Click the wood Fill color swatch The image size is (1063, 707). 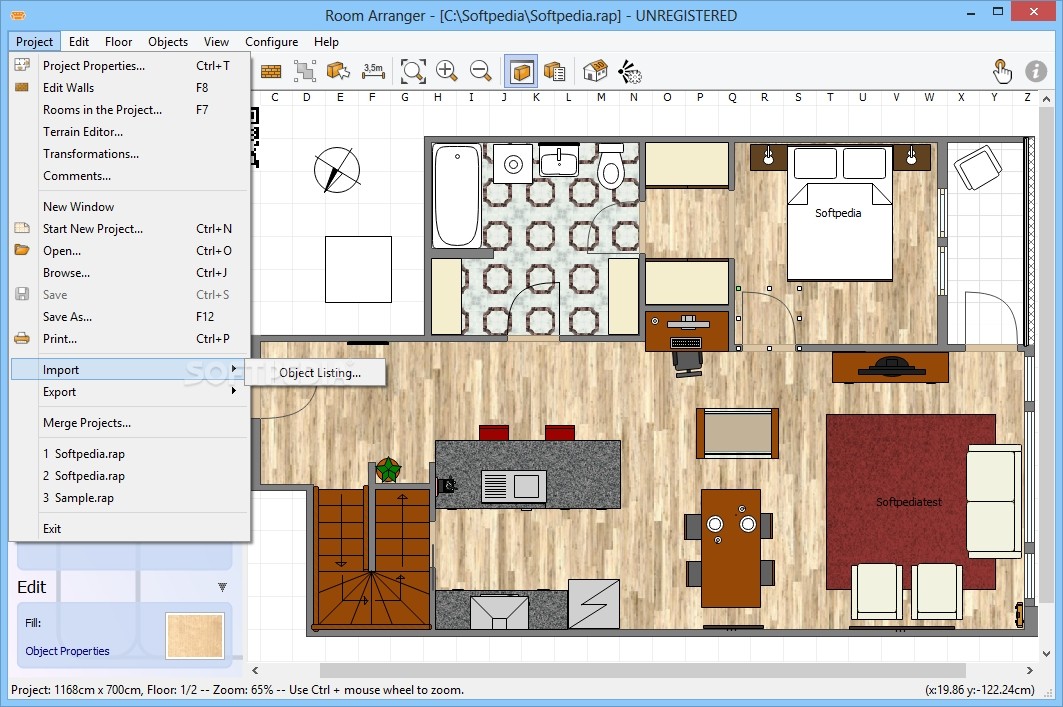[195, 635]
